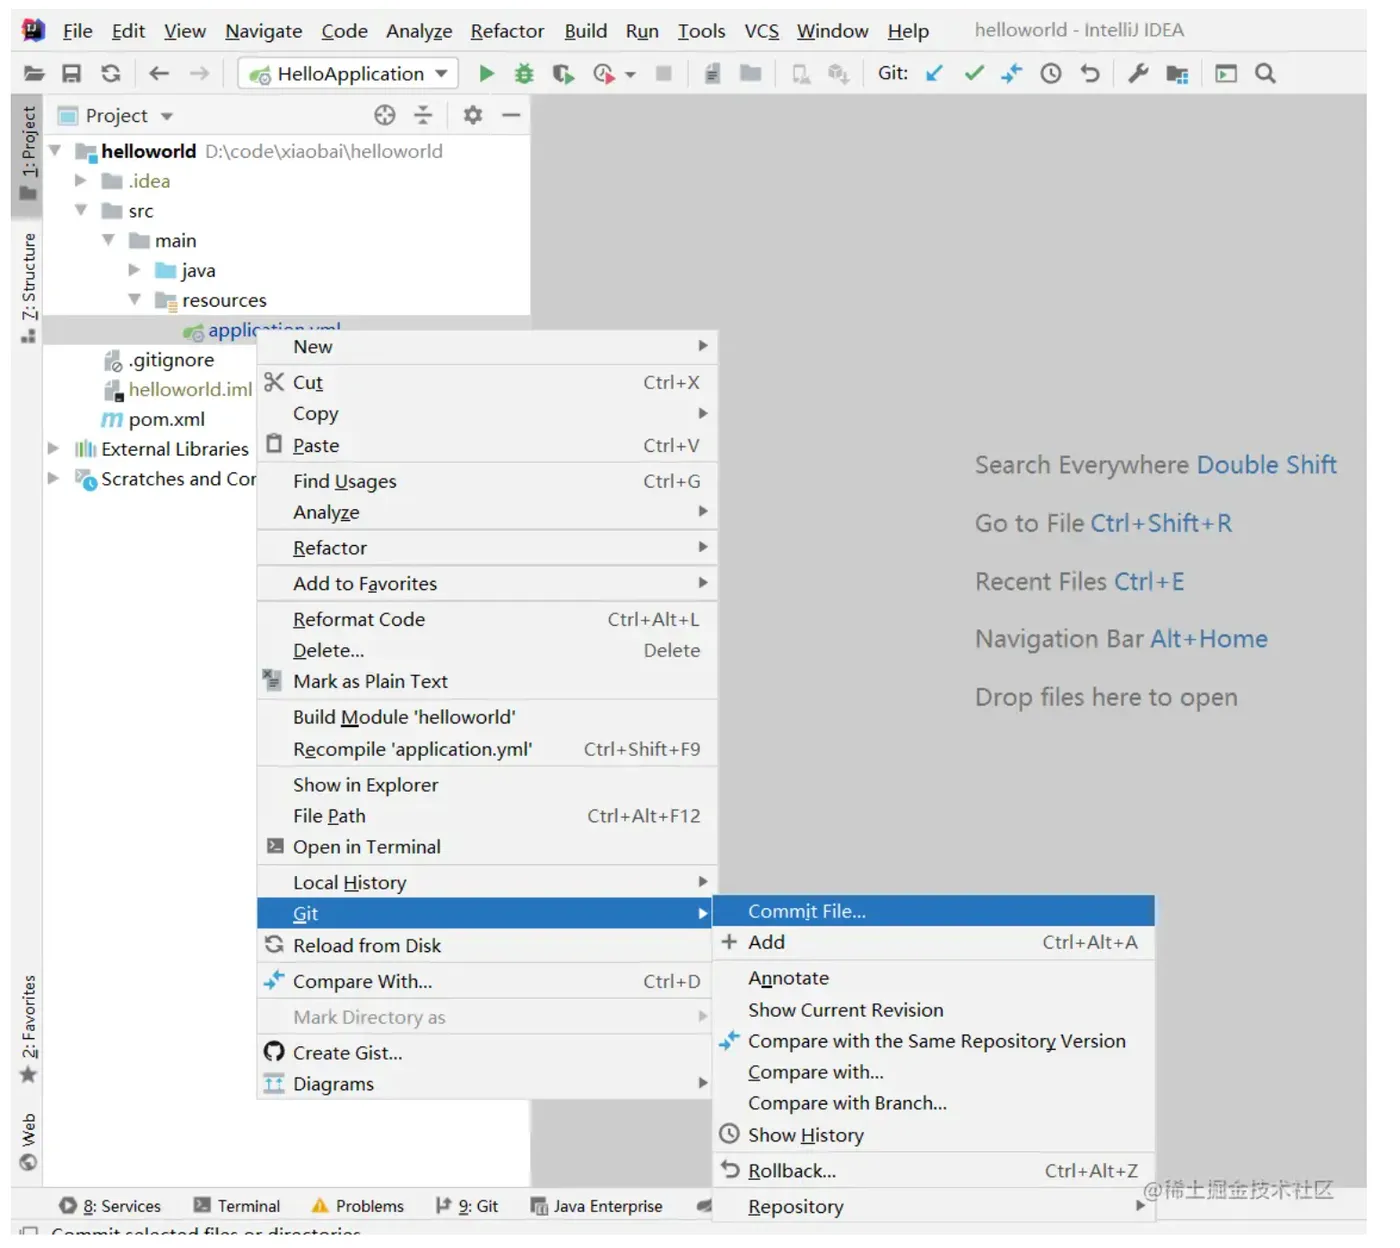Open Repository submenu entry
Image resolution: width=1400 pixels, height=1248 pixels.
point(934,1208)
